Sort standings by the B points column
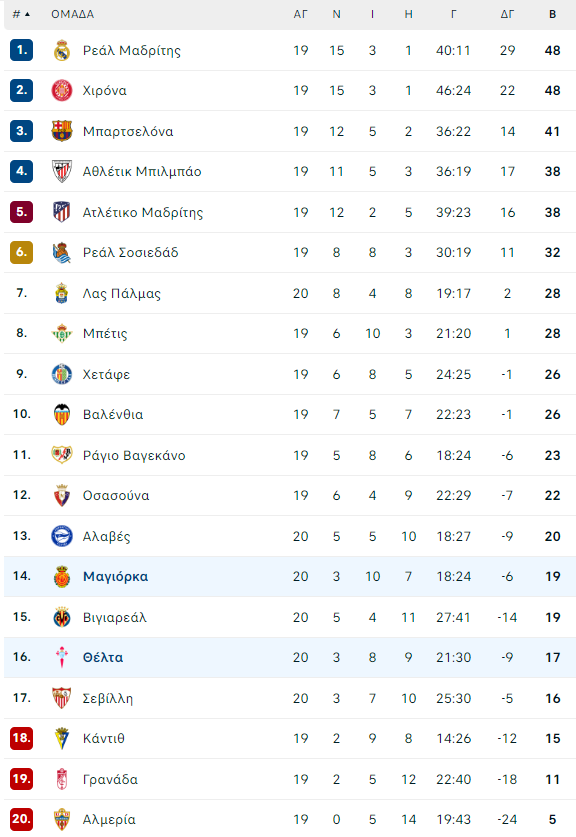 (553, 14)
